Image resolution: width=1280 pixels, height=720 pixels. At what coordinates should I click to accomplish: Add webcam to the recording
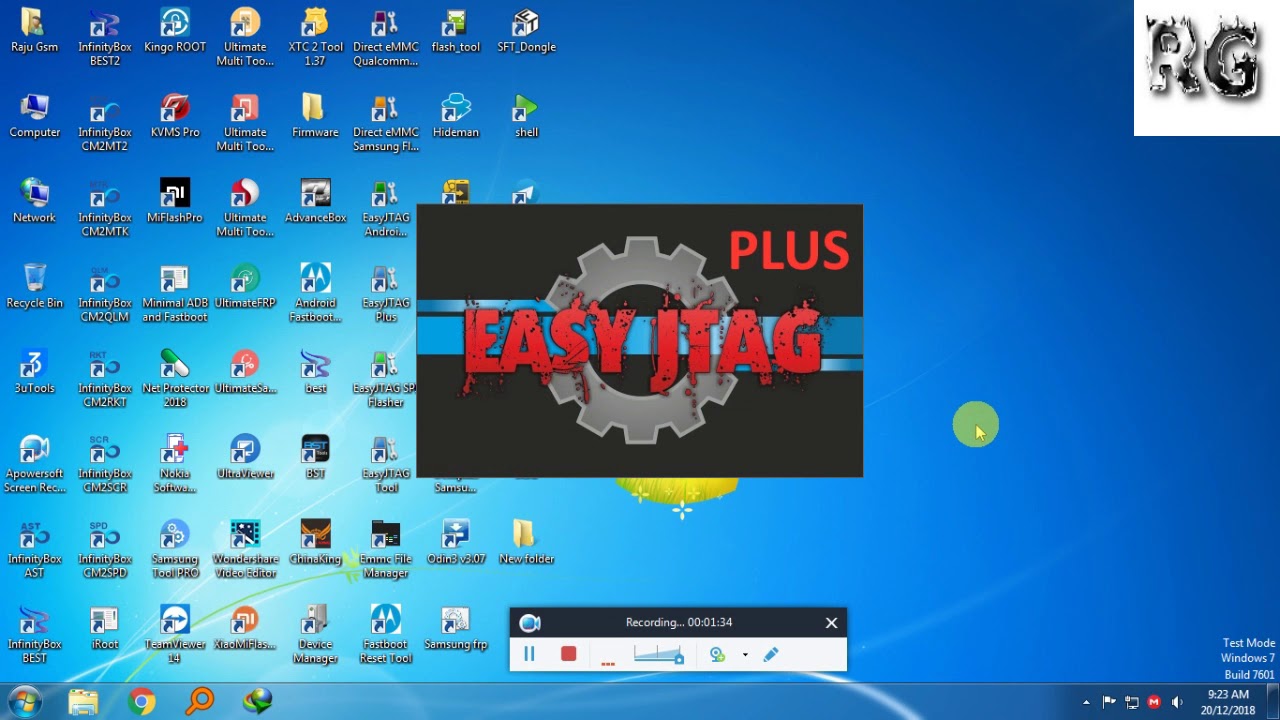(717, 654)
